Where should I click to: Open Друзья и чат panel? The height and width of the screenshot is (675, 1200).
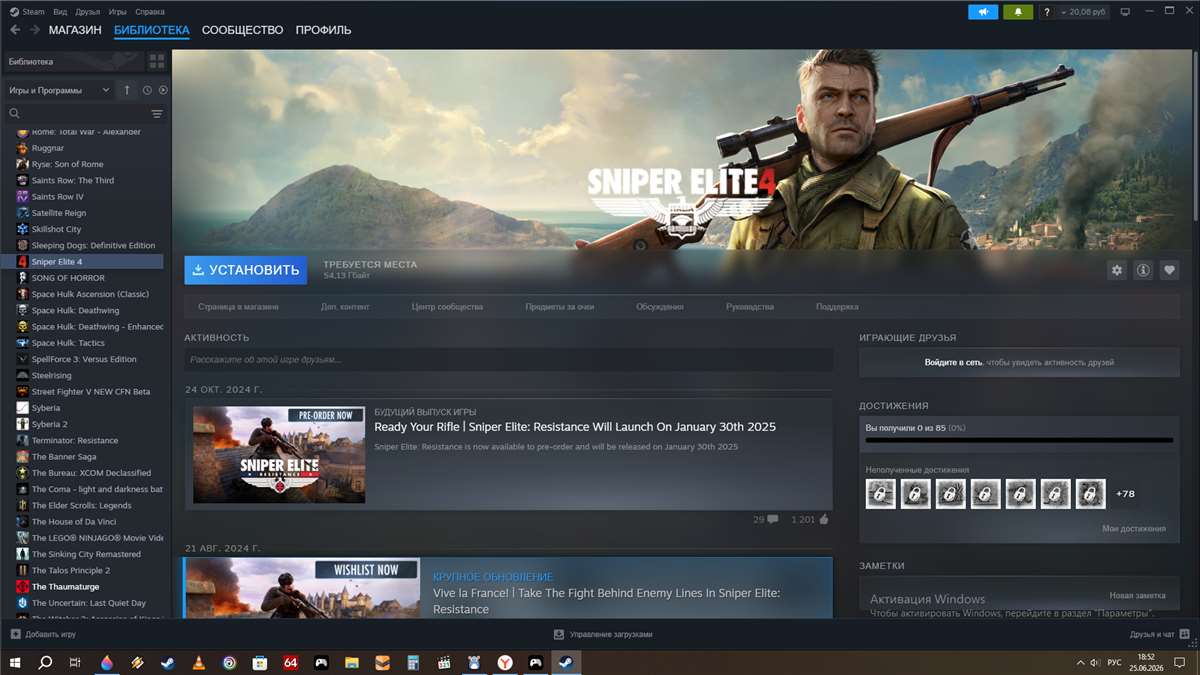click(x=1159, y=634)
